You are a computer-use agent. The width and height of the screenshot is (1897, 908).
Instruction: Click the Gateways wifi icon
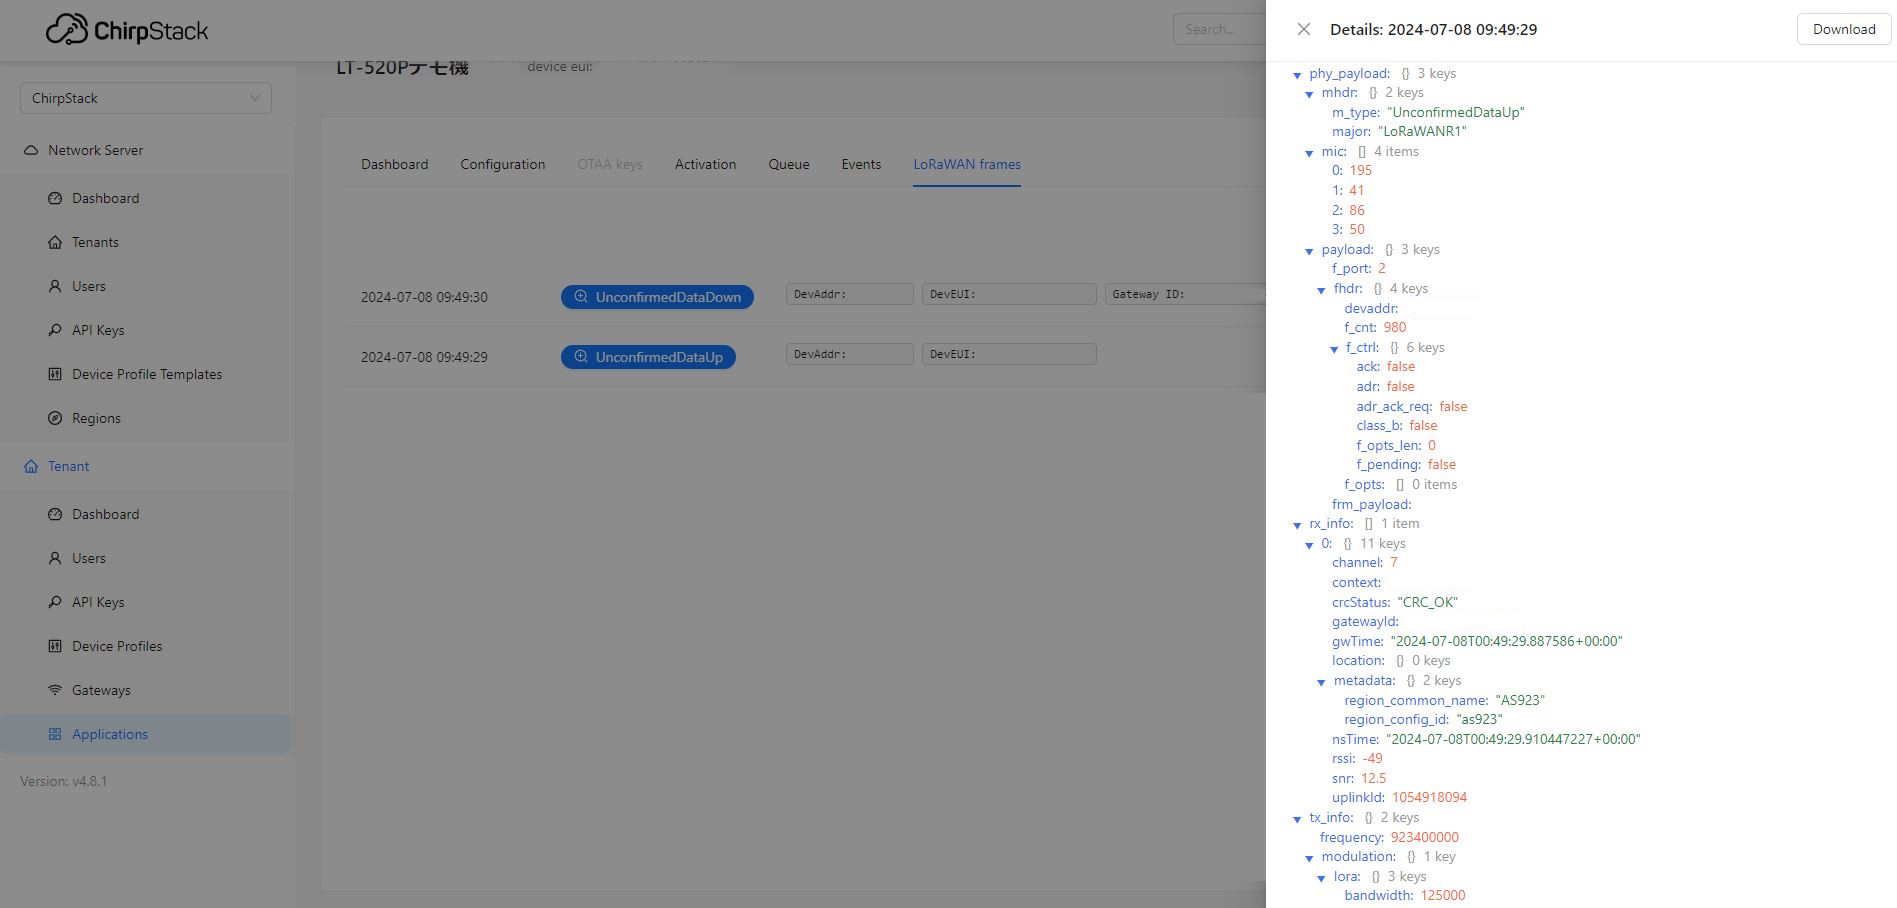pyautogui.click(x=55, y=690)
